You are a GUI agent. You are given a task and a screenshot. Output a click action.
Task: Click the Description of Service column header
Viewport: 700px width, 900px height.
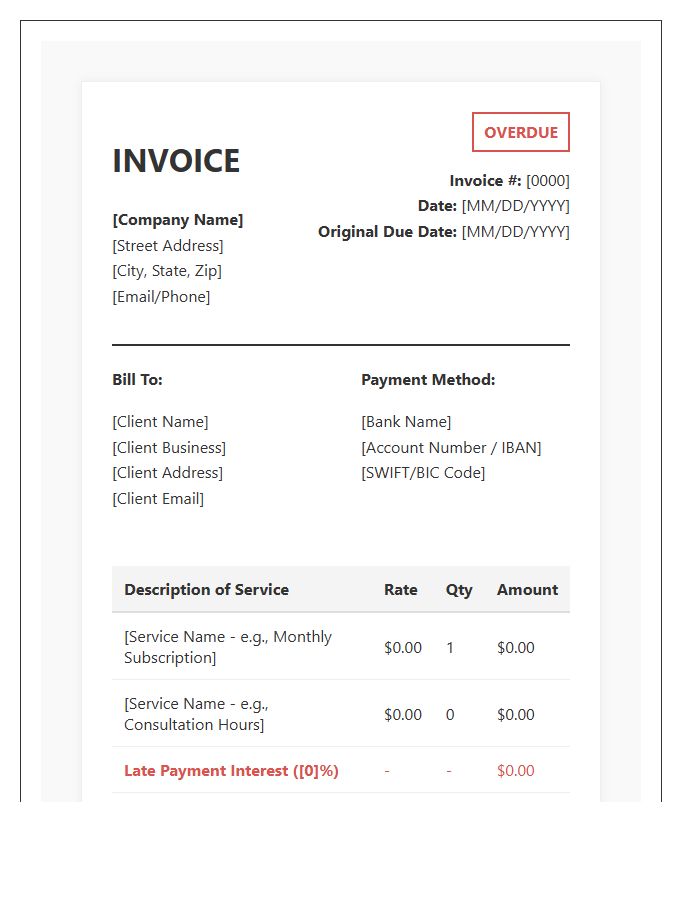pyautogui.click(x=207, y=590)
